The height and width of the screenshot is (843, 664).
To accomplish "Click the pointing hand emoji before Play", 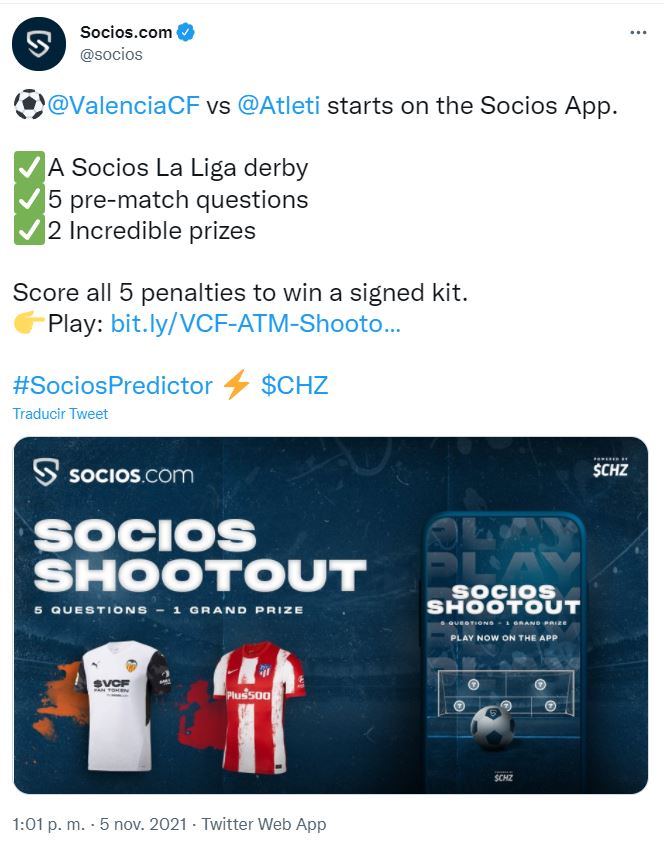I will click(28, 323).
